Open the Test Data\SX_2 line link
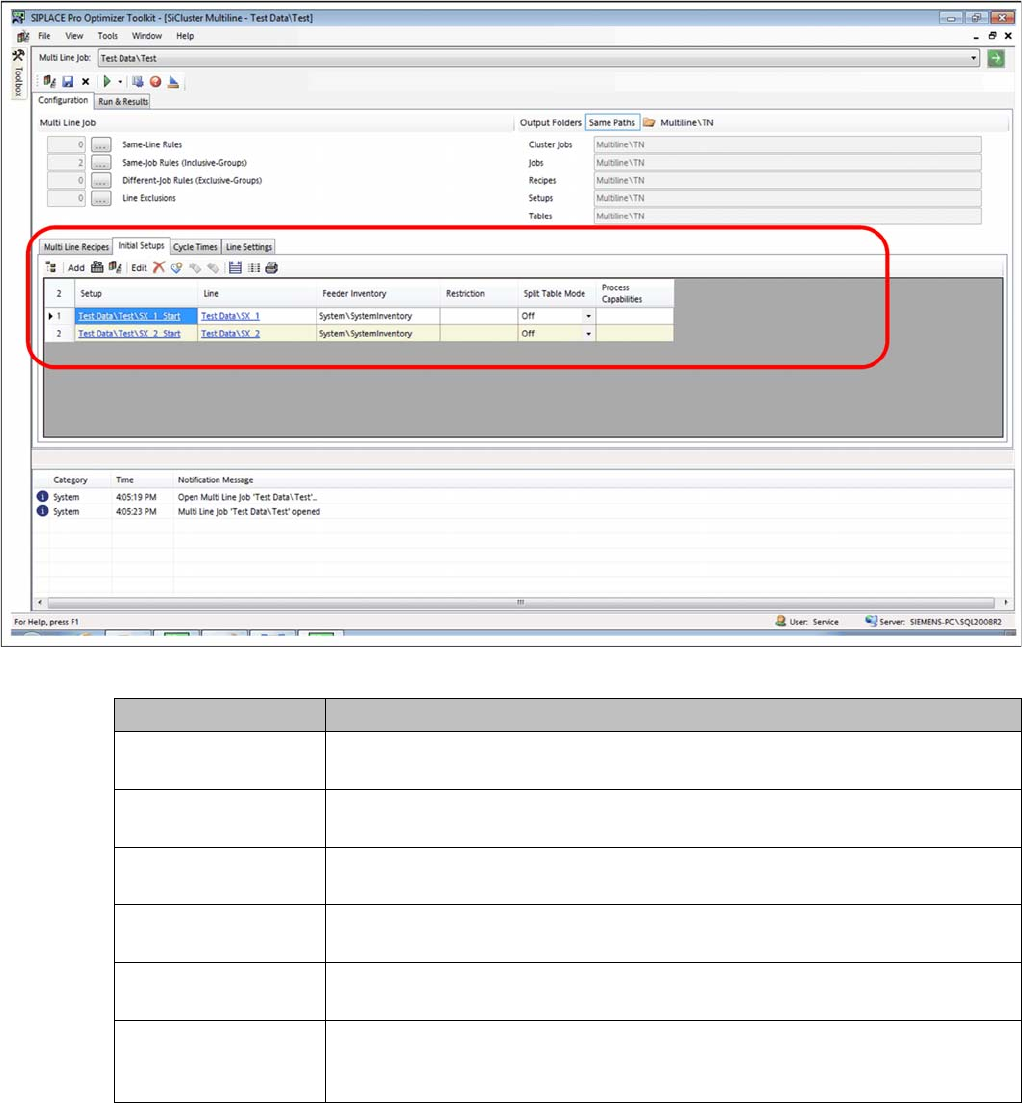 pyautogui.click(x=230, y=333)
